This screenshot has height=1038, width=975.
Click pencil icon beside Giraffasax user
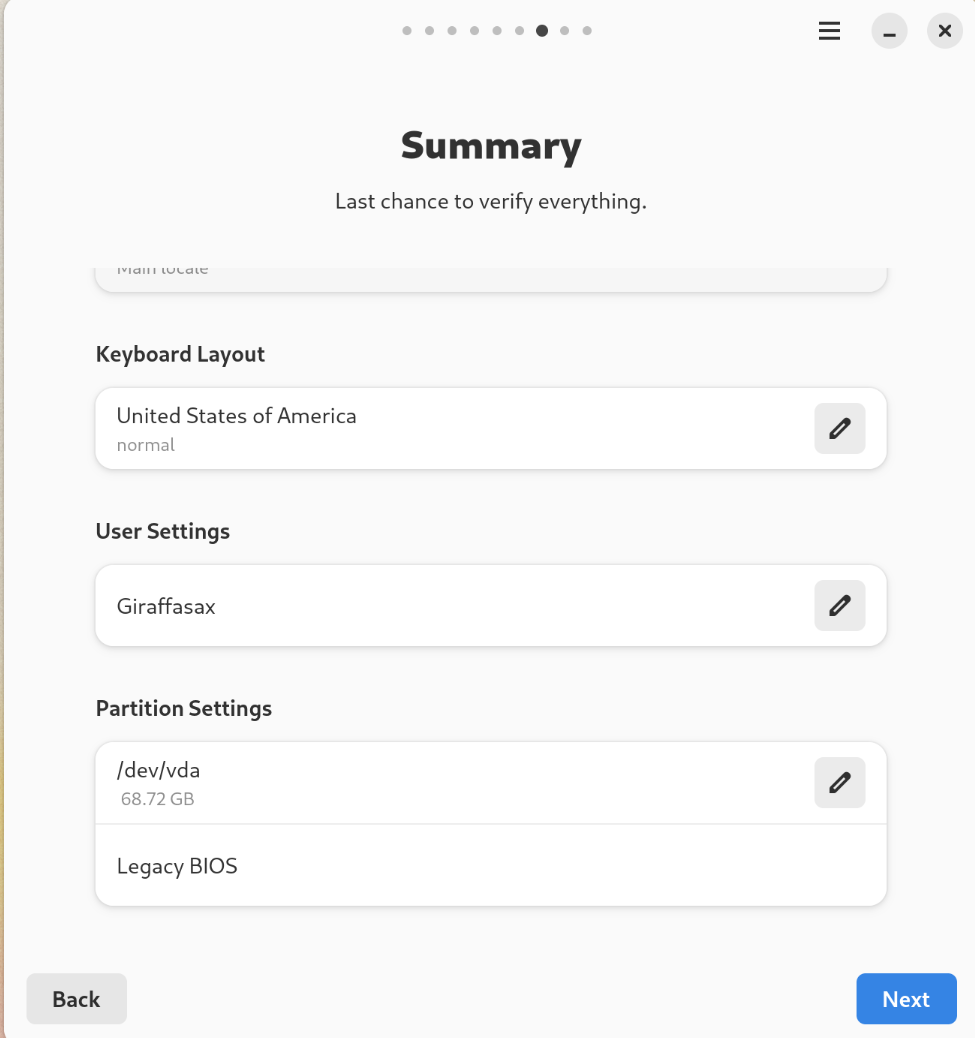pyautogui.click(x=839, y=606)
